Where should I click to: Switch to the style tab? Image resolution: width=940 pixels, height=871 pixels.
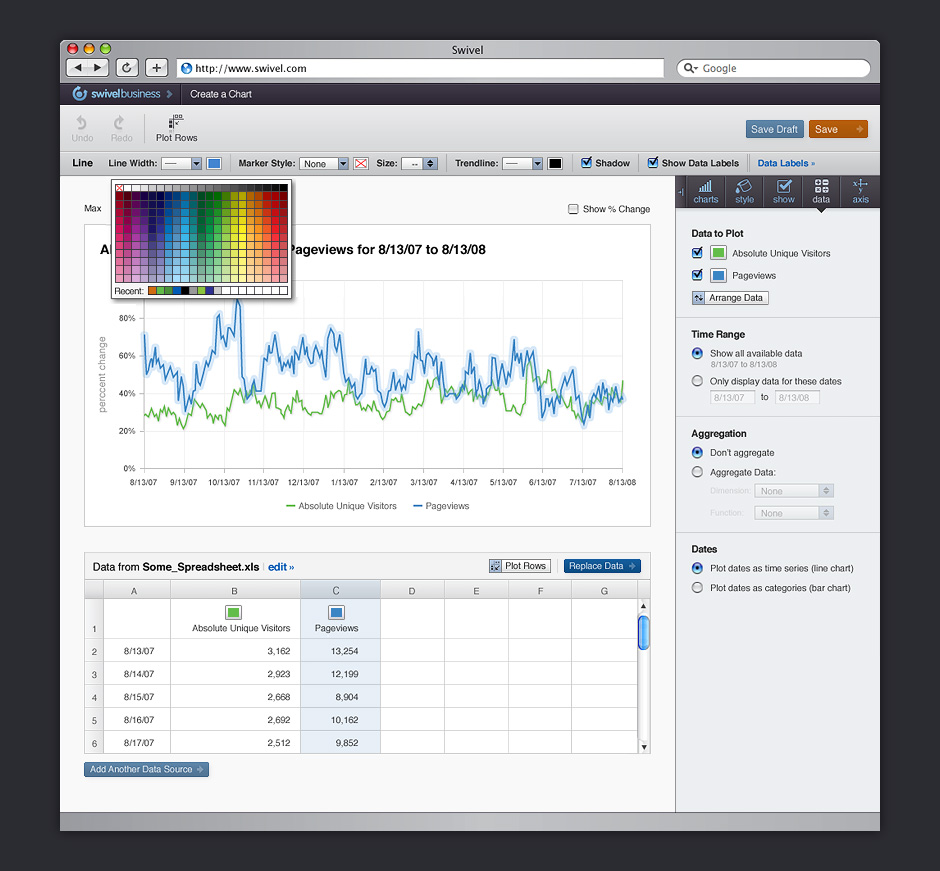[x=744, y=191]
